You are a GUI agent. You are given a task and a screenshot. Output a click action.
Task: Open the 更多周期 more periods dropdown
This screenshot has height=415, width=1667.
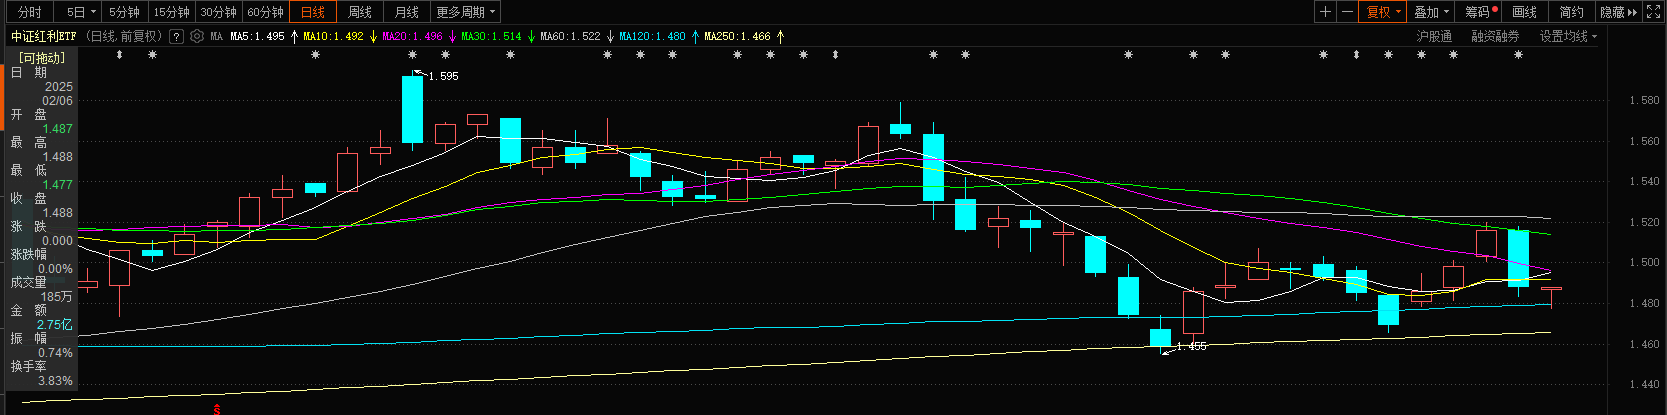[465, 12]
